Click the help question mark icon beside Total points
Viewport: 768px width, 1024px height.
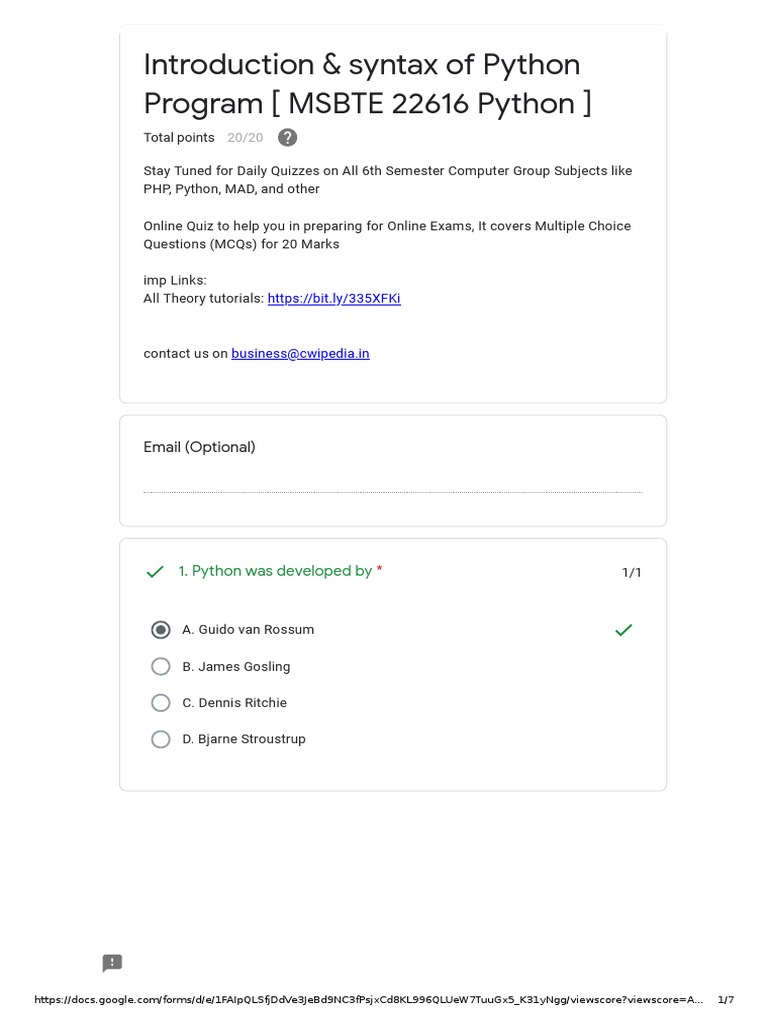(287, 138)
